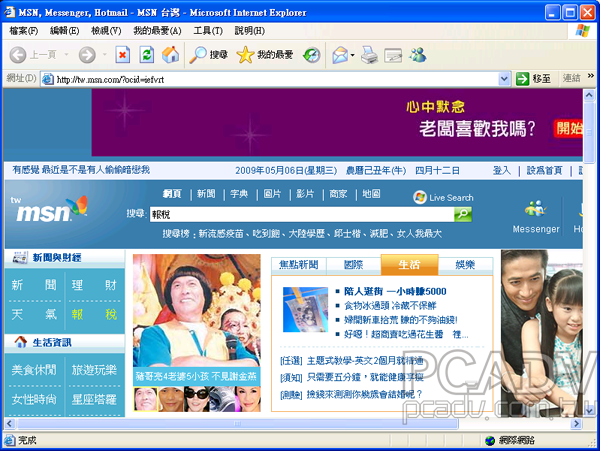Select the 新聞 search category
Image resolution: width=600 pixels, height=451 pixels.
pyautogui.click(x=206, y=194)
